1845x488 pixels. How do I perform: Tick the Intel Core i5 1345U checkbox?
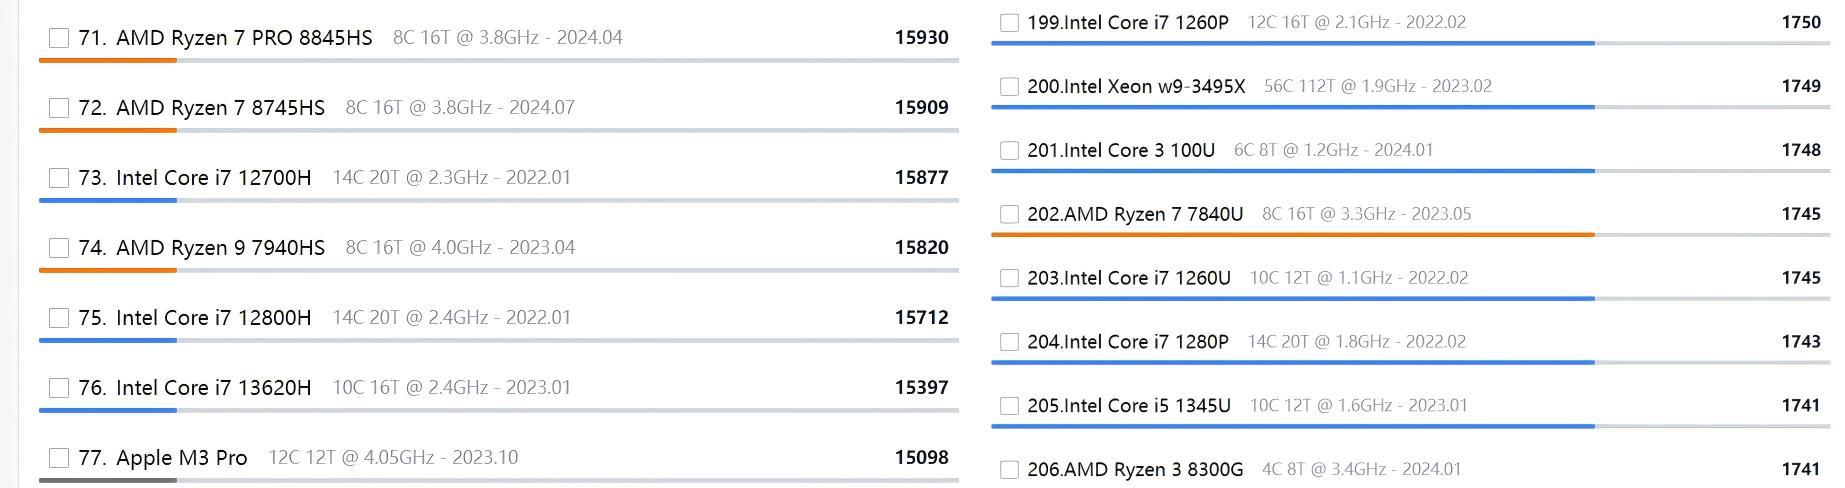pyautogui.click(x=1009, y=406)
